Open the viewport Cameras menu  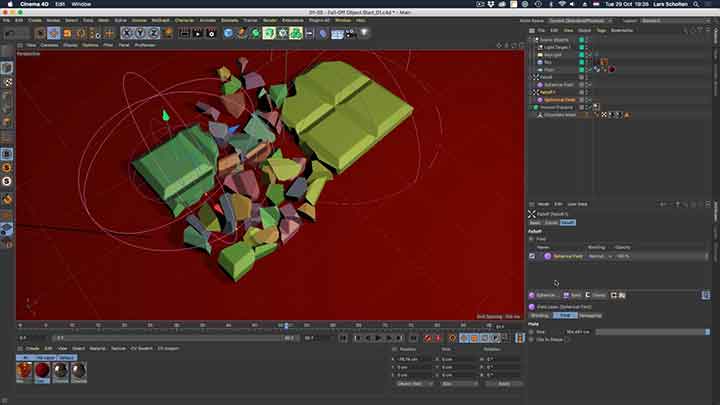[x=49, y=45]
